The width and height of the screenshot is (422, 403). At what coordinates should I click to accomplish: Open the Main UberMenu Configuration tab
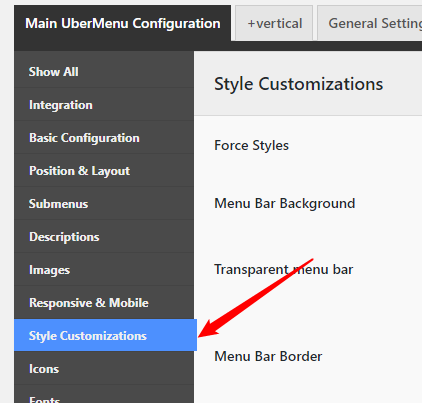[122, 23]
